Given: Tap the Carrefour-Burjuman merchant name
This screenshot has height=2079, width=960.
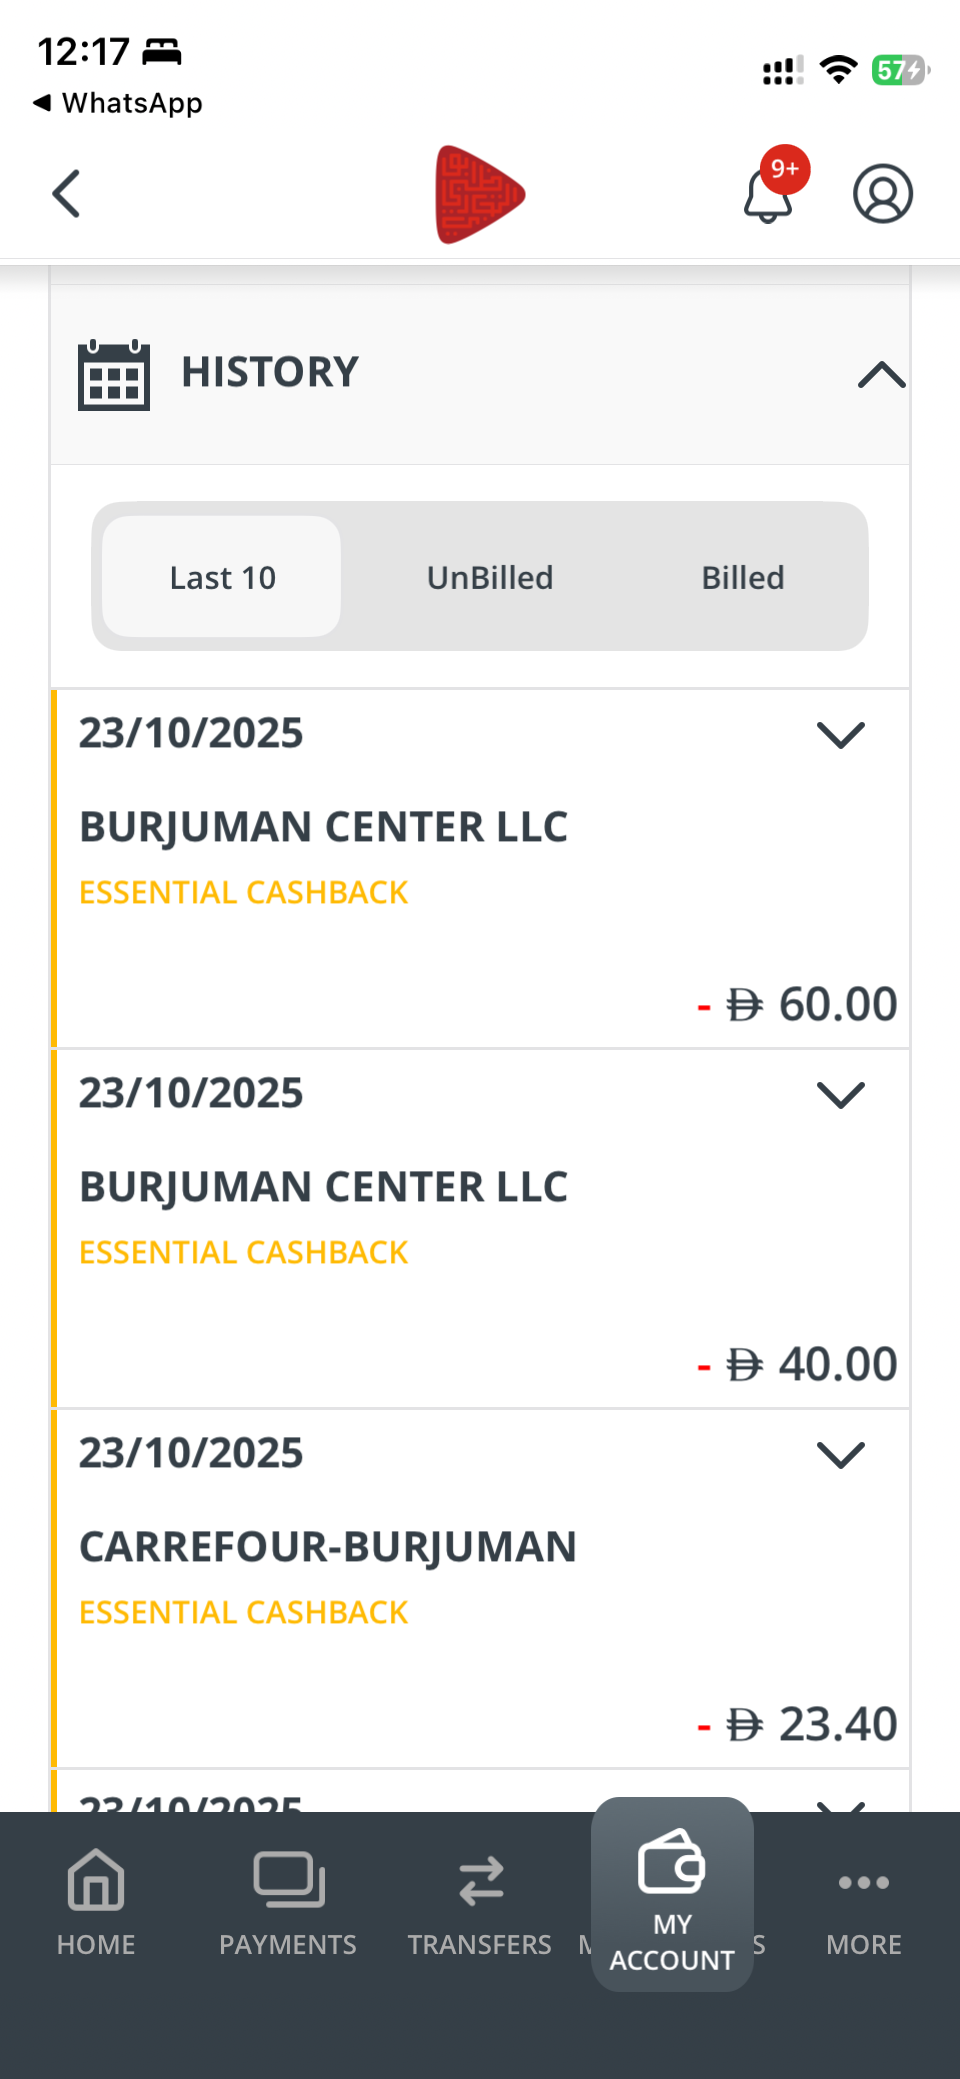Looking at the screenshot, I should tap(328, 1547).
